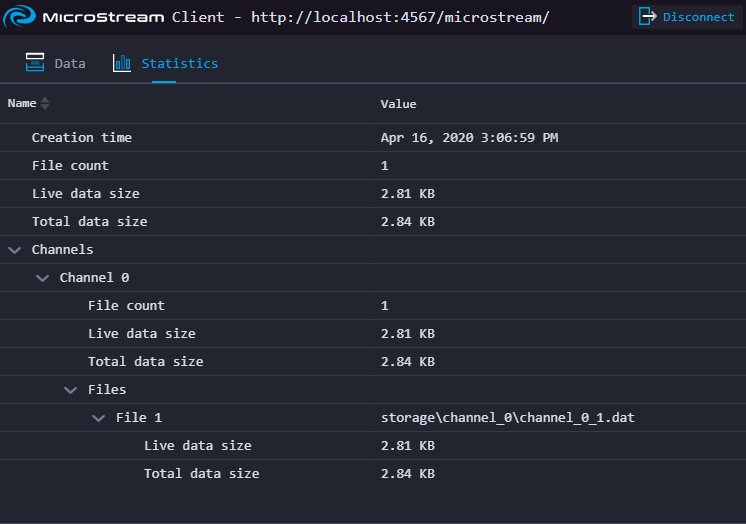The height and width of the screenshot is (524, 746).
Task: Click the Value column header
Action: (398, 104)
